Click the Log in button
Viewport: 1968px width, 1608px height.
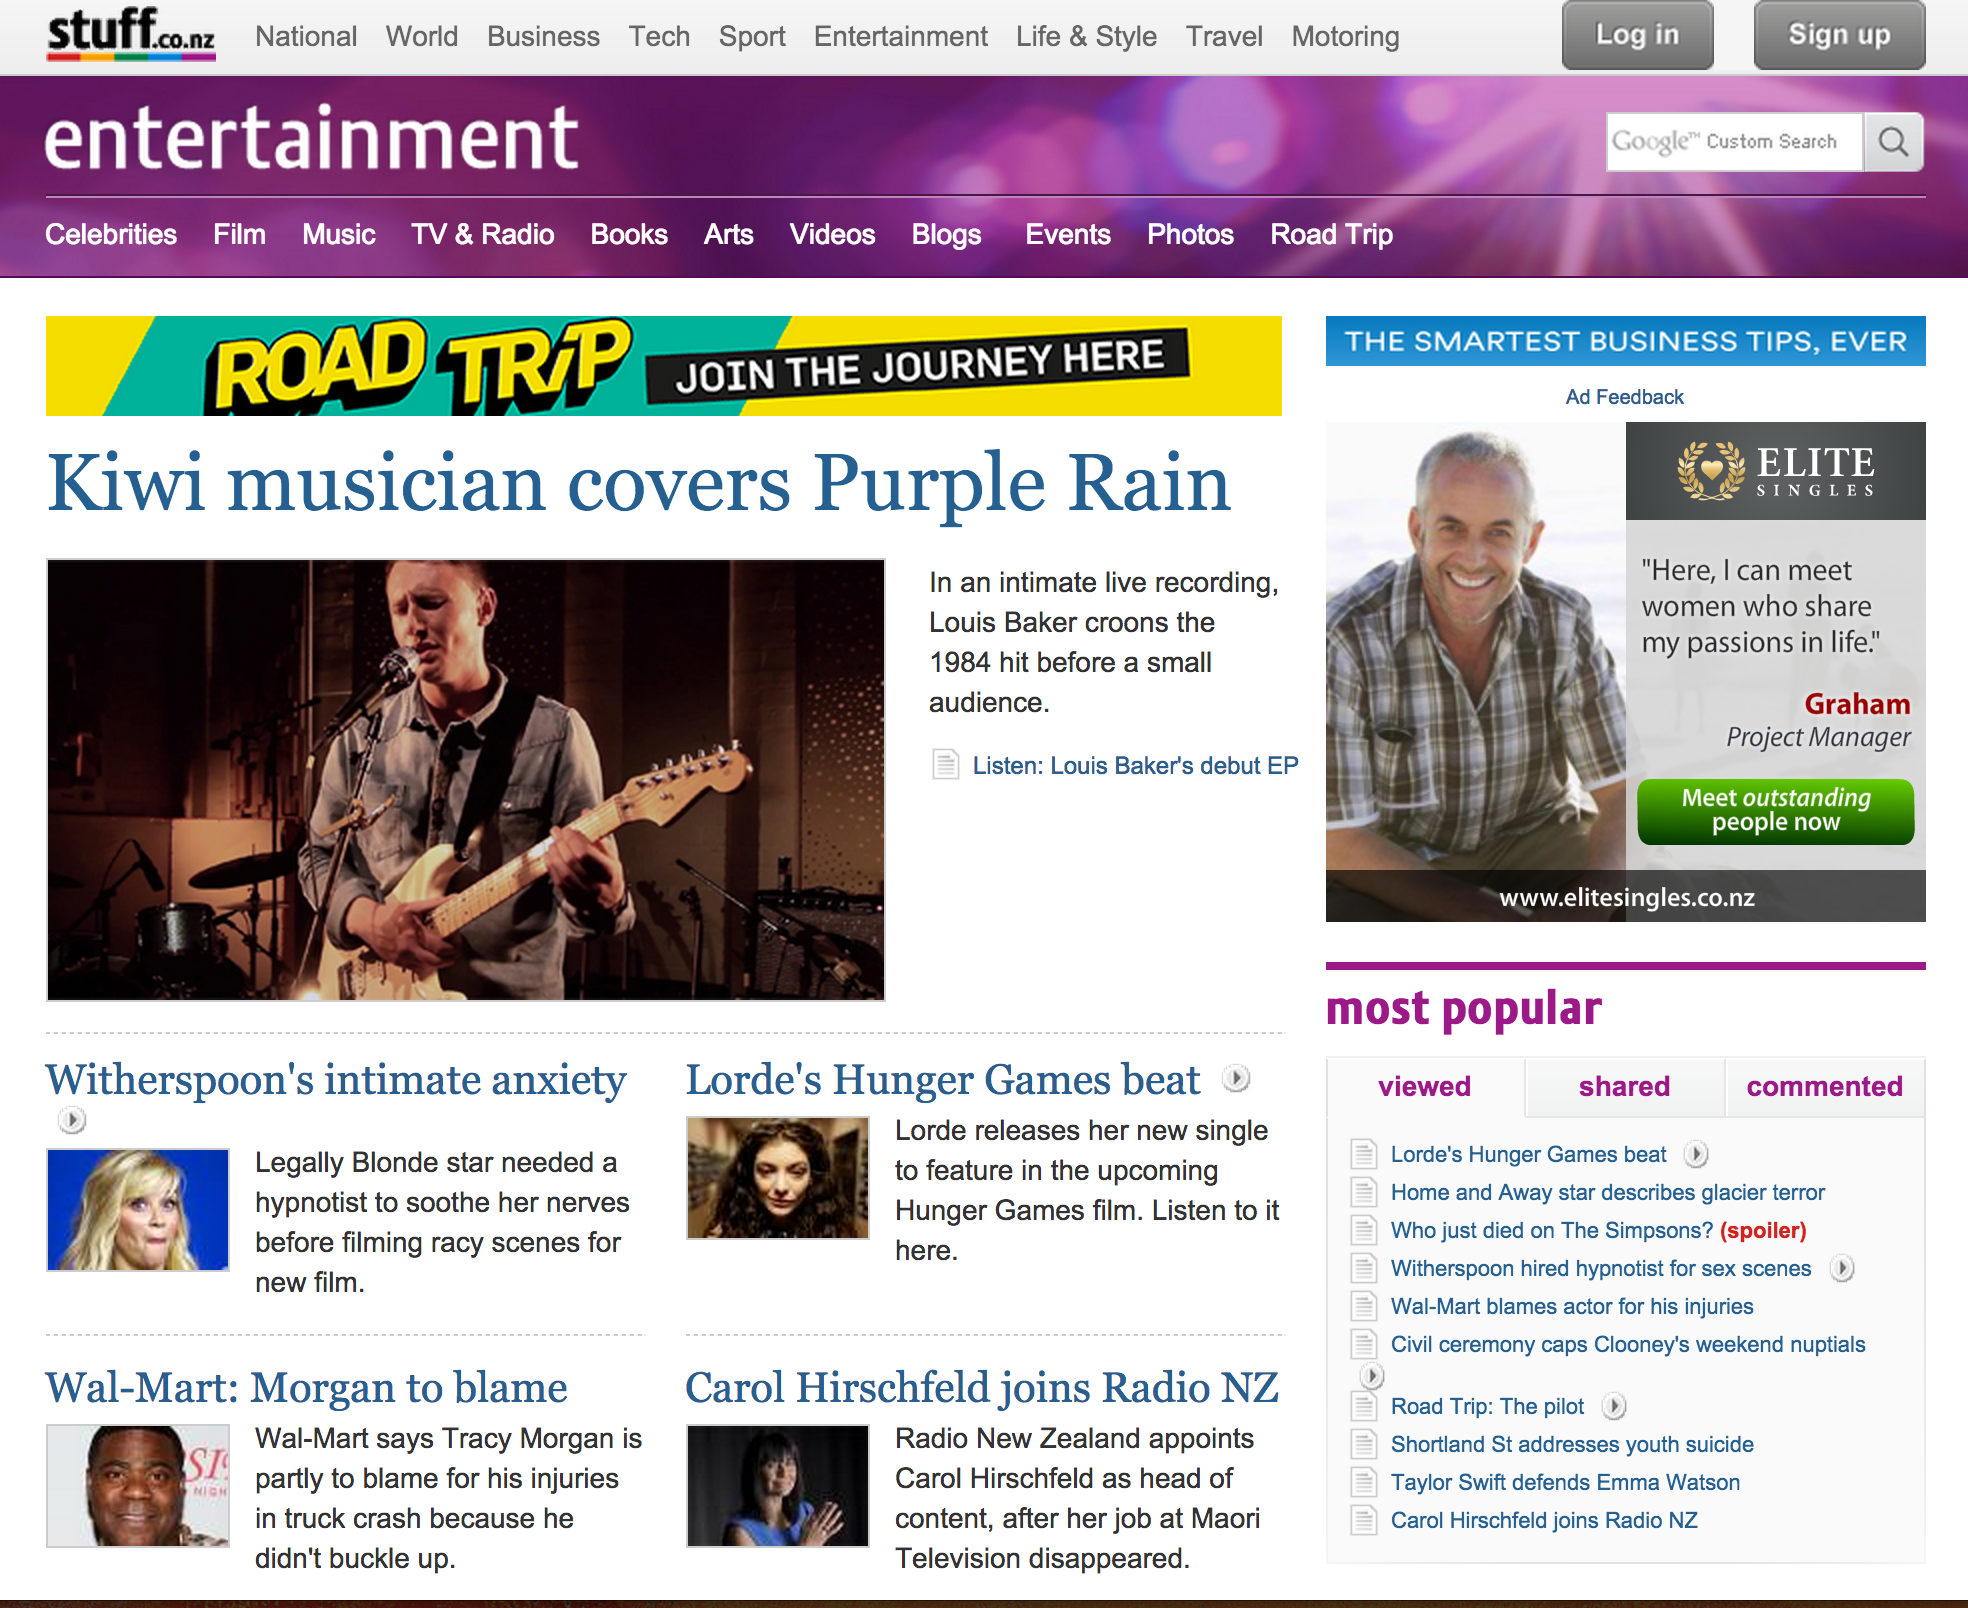pyautogui.click(x=1638, y=35)
